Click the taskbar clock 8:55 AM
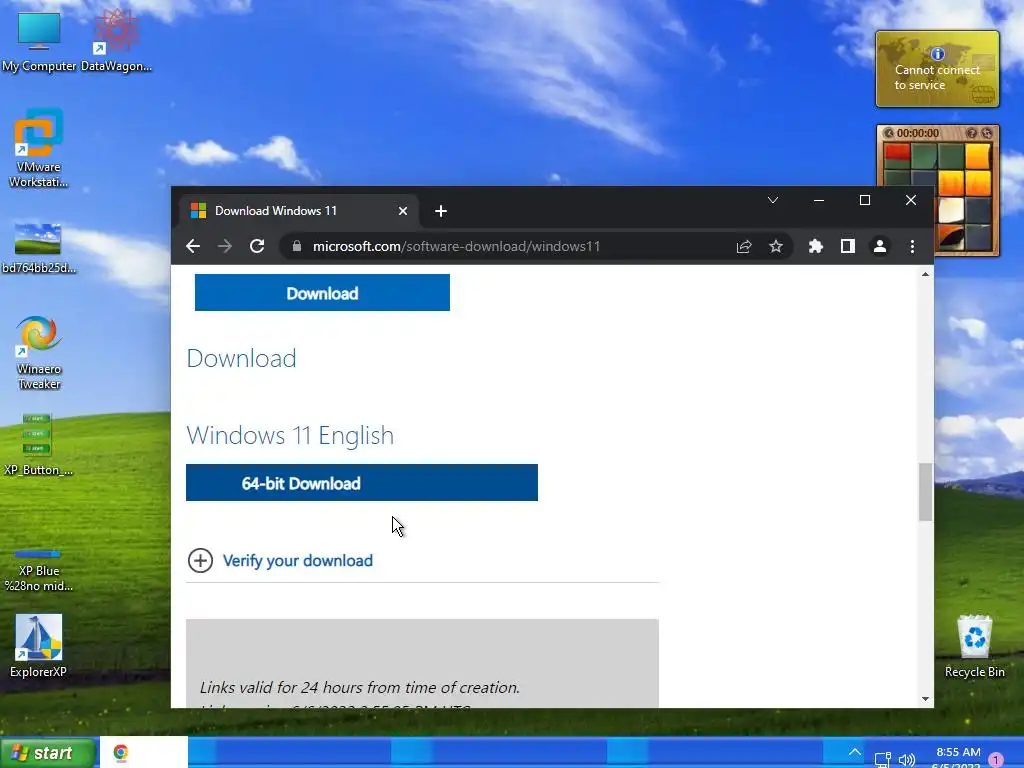Screen dimensions: 1024x768 coord(958,752)
